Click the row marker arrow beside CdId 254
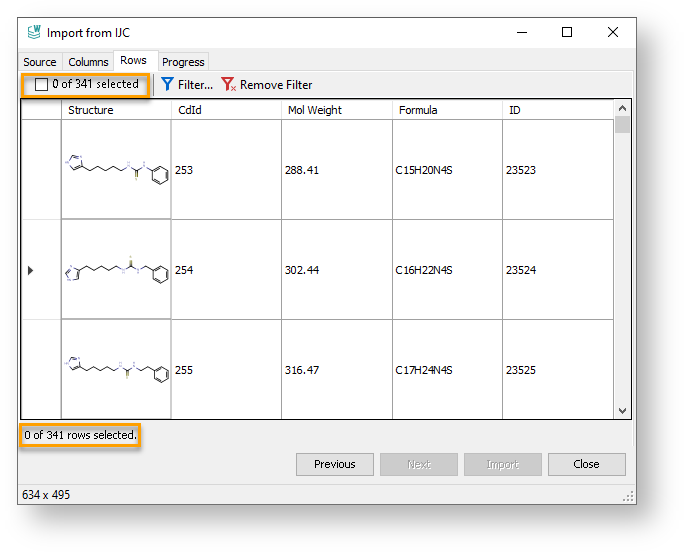 coord(30,270)
